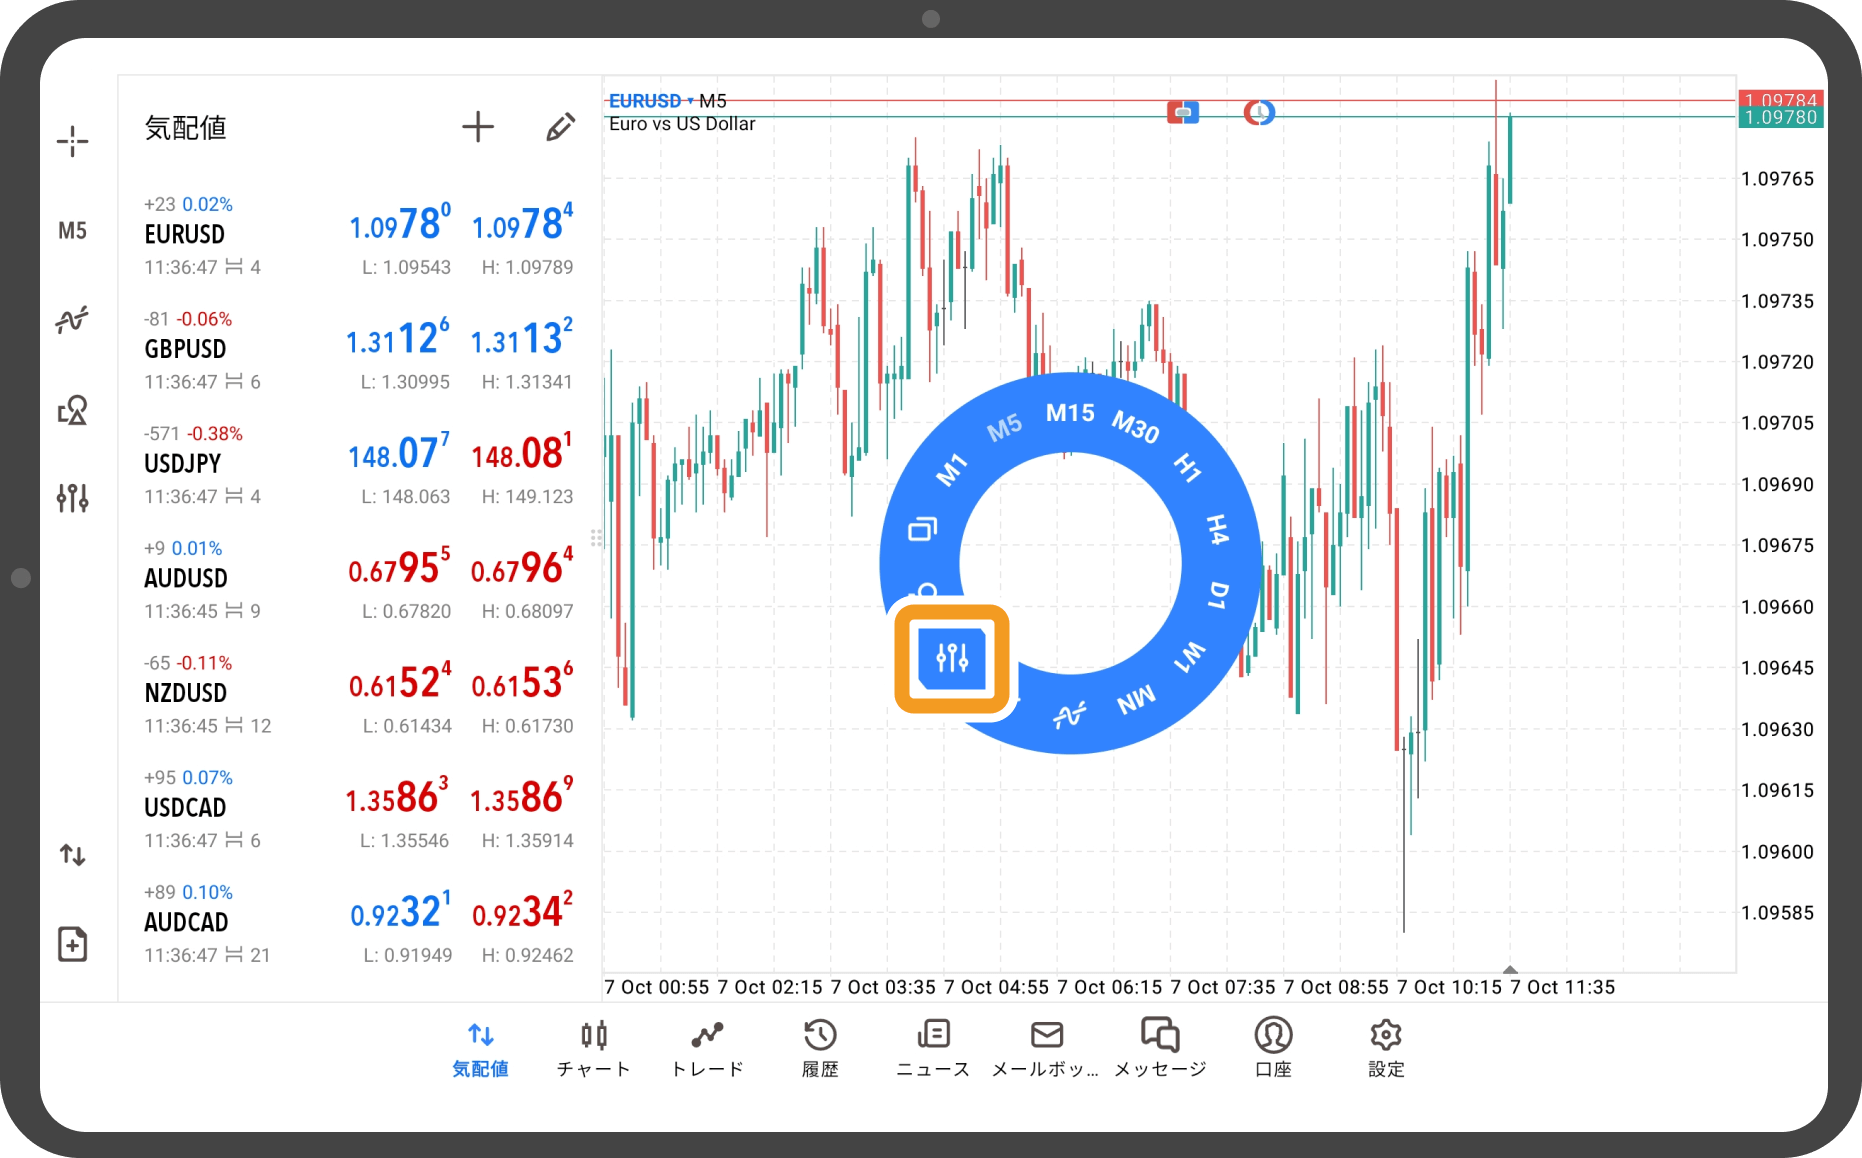Click the red sell order marker on chart
The width and height of the screenshot is (1862, 1158).
(x=1182, y=113)
